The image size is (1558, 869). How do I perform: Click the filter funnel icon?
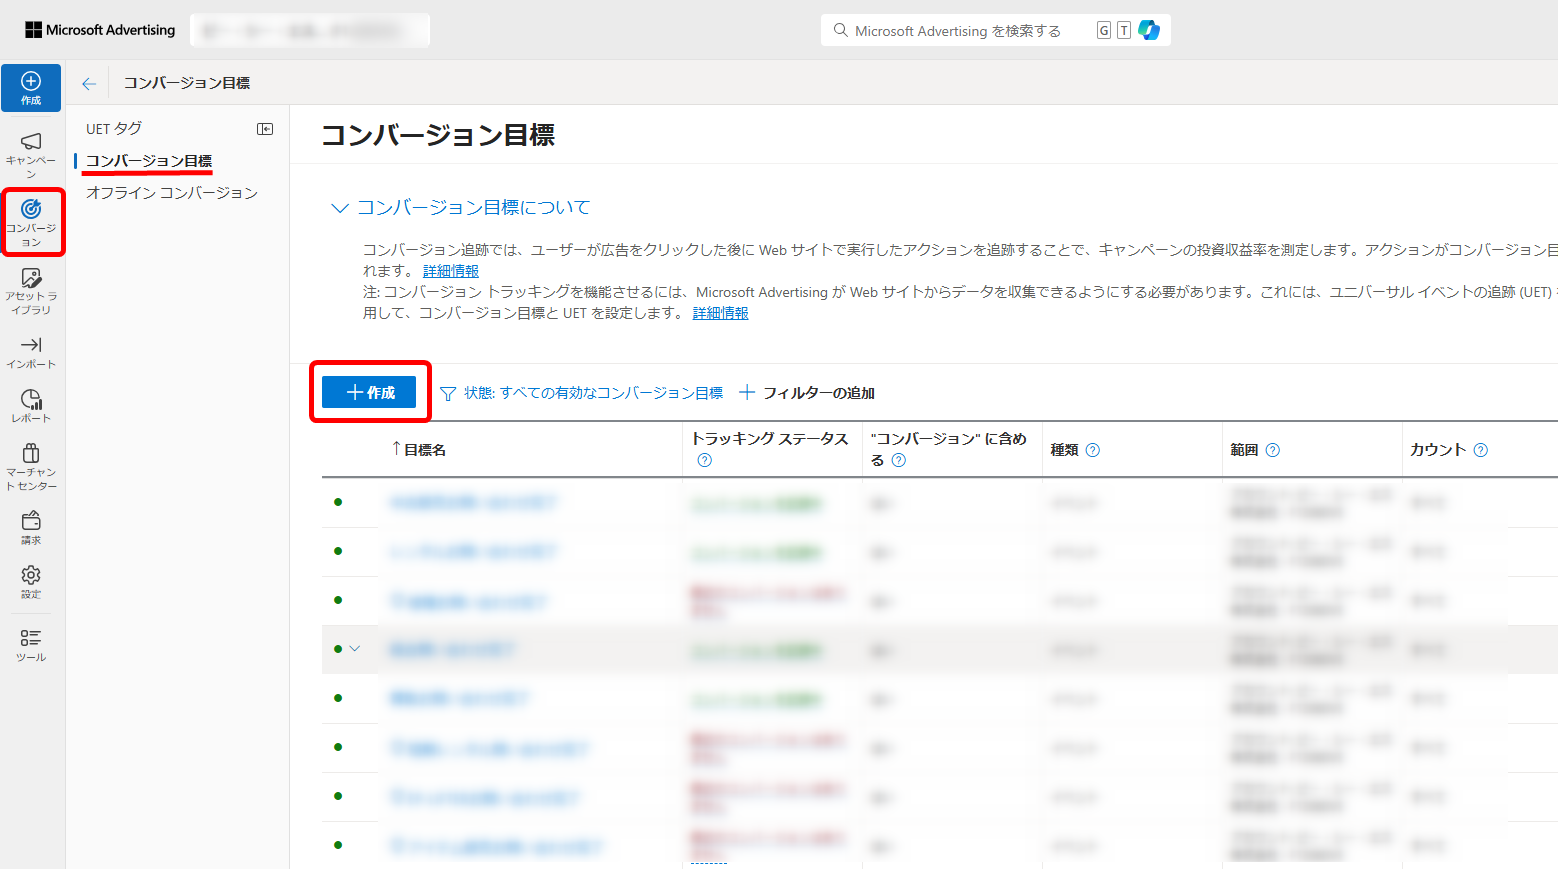[x=448, y=394]
